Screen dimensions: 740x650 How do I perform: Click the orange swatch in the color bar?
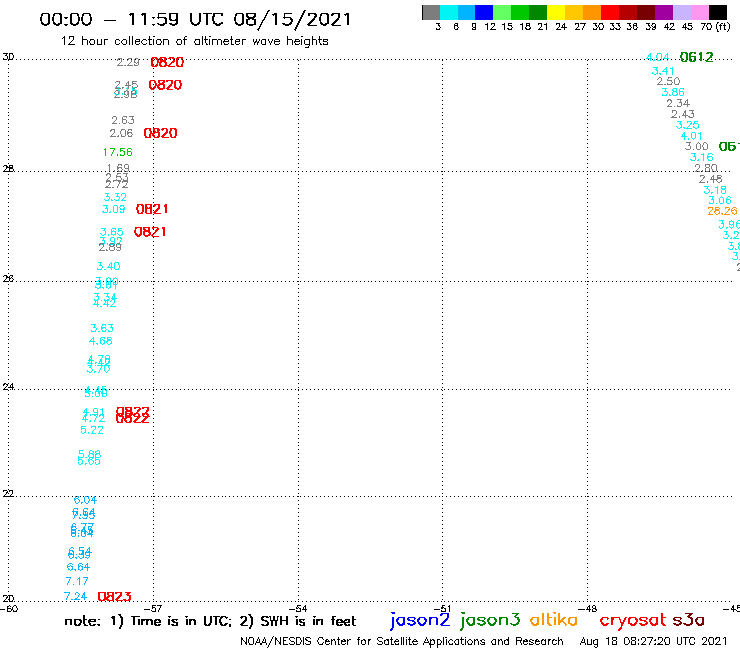[592, 12]
